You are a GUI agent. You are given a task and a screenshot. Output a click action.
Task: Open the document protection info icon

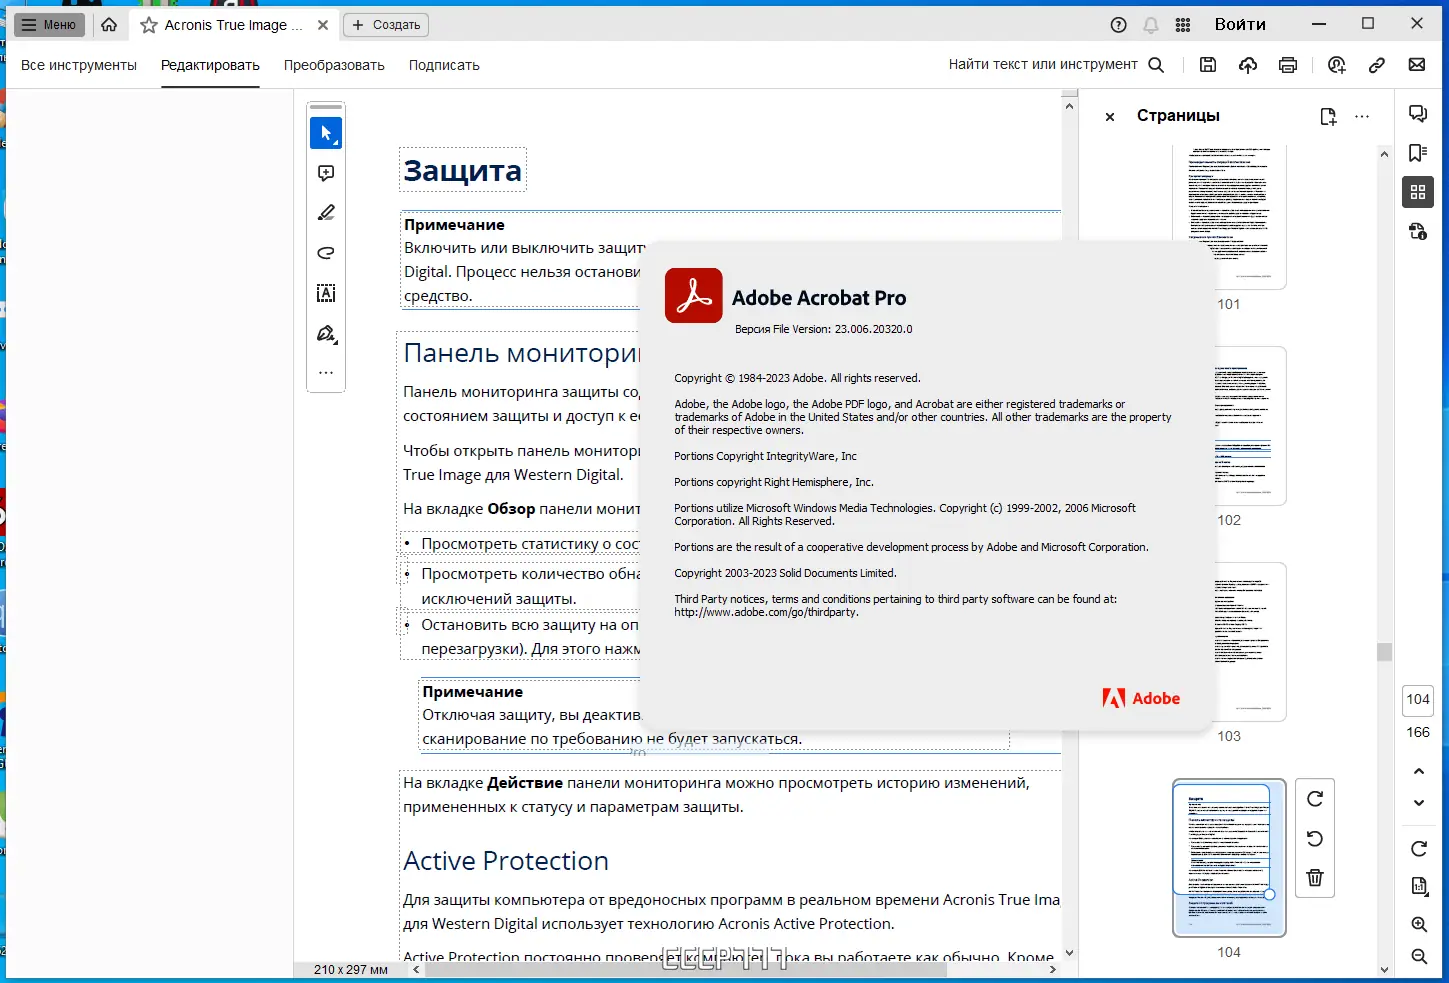(x=1418, y=232)
